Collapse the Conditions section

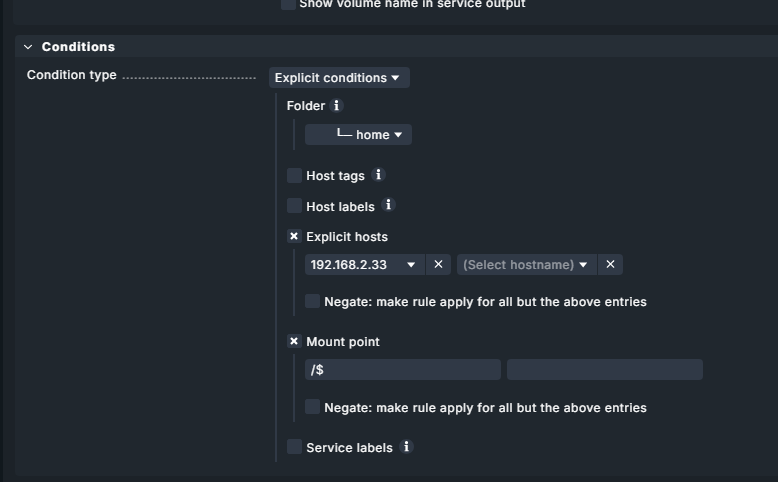28,47
